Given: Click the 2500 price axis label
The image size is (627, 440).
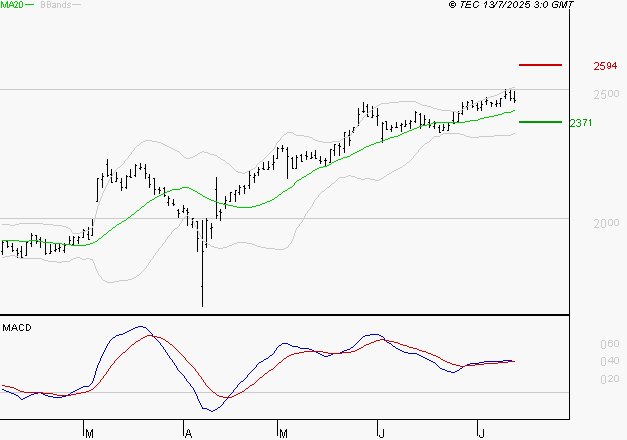Looking at the screenshot, I should (x=606, y=94).
